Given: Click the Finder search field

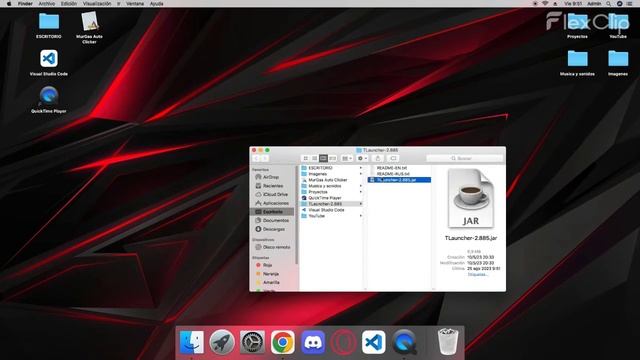Looking at the screenshot, I should click(x=464, y=158).
